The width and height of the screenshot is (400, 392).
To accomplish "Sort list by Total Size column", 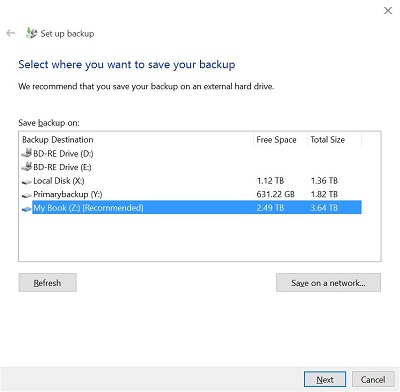I will [x=335, y=139].
